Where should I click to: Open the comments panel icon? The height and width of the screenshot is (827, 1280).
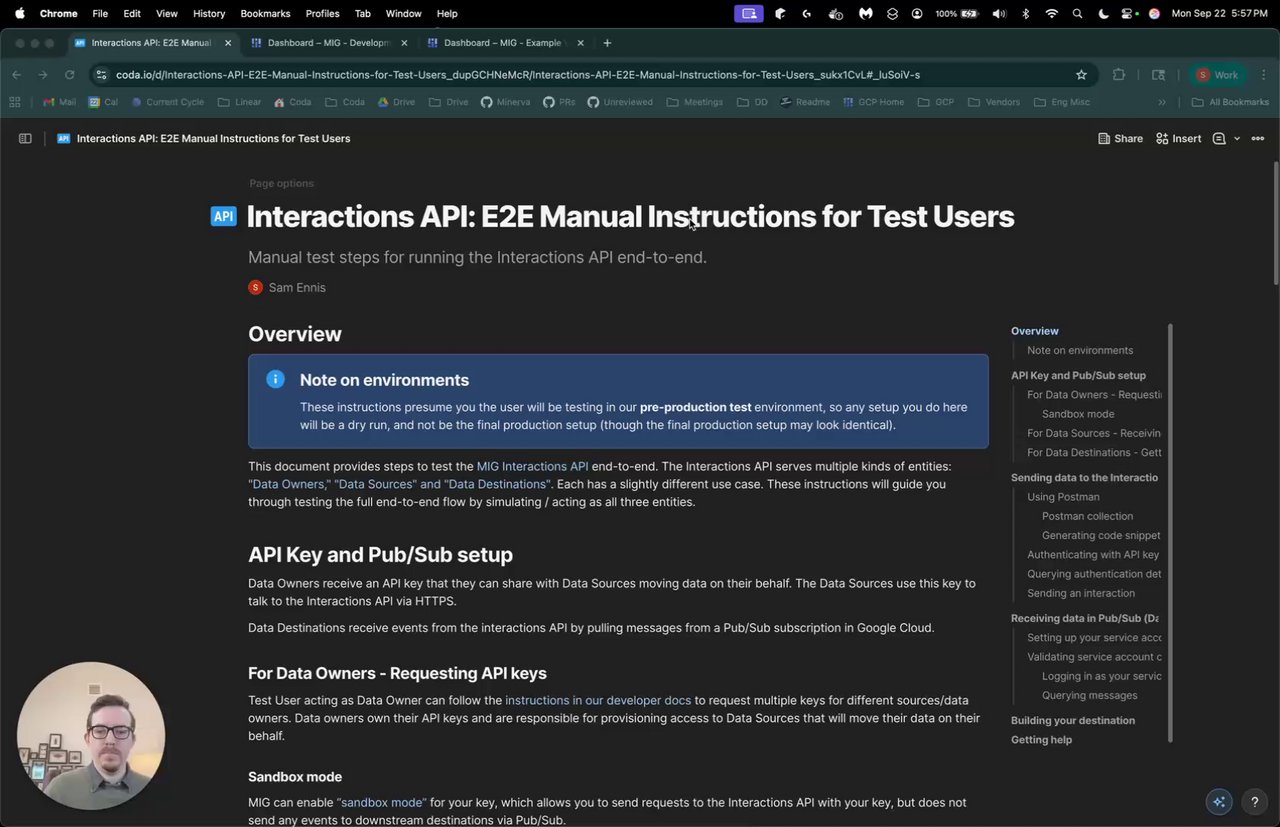coord(1219,138)
